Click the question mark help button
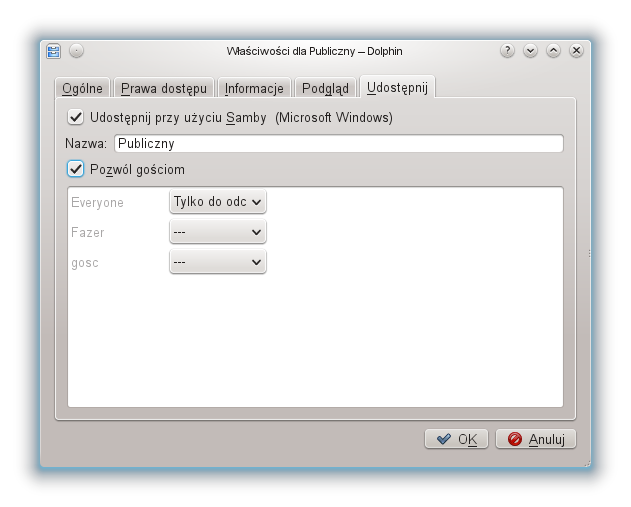The width and height of the screenshot is (631, 507). 508,51
